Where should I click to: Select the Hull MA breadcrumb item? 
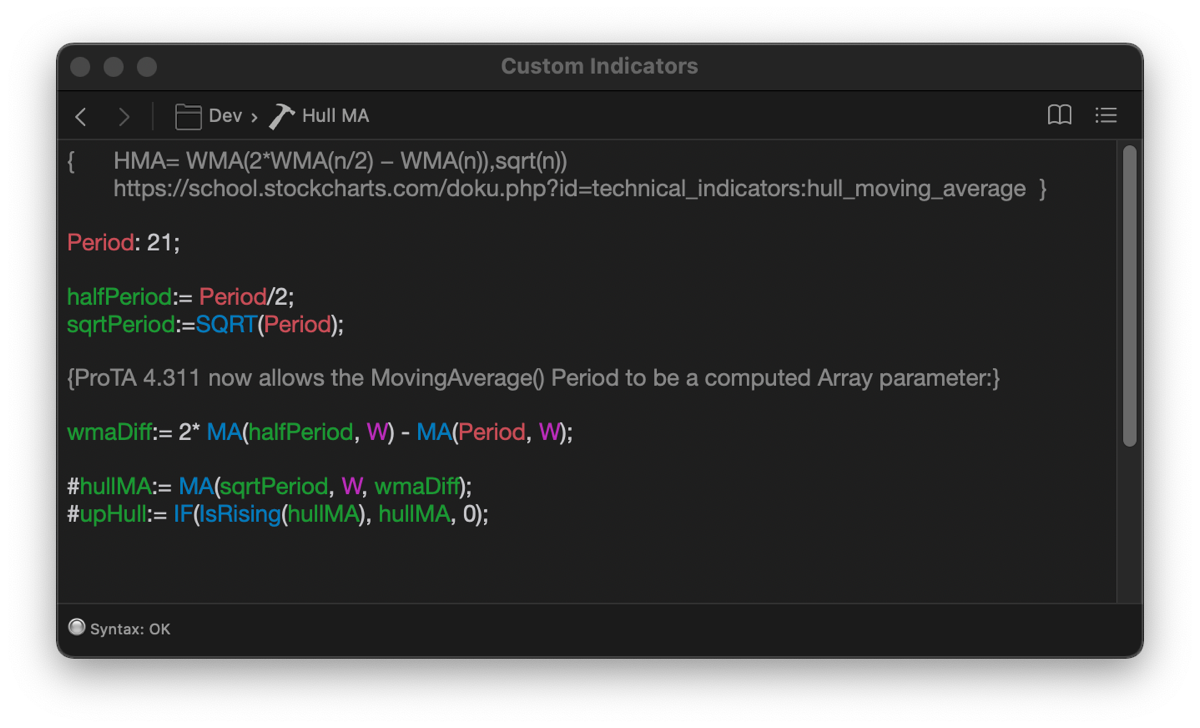(x=335, y=116)
